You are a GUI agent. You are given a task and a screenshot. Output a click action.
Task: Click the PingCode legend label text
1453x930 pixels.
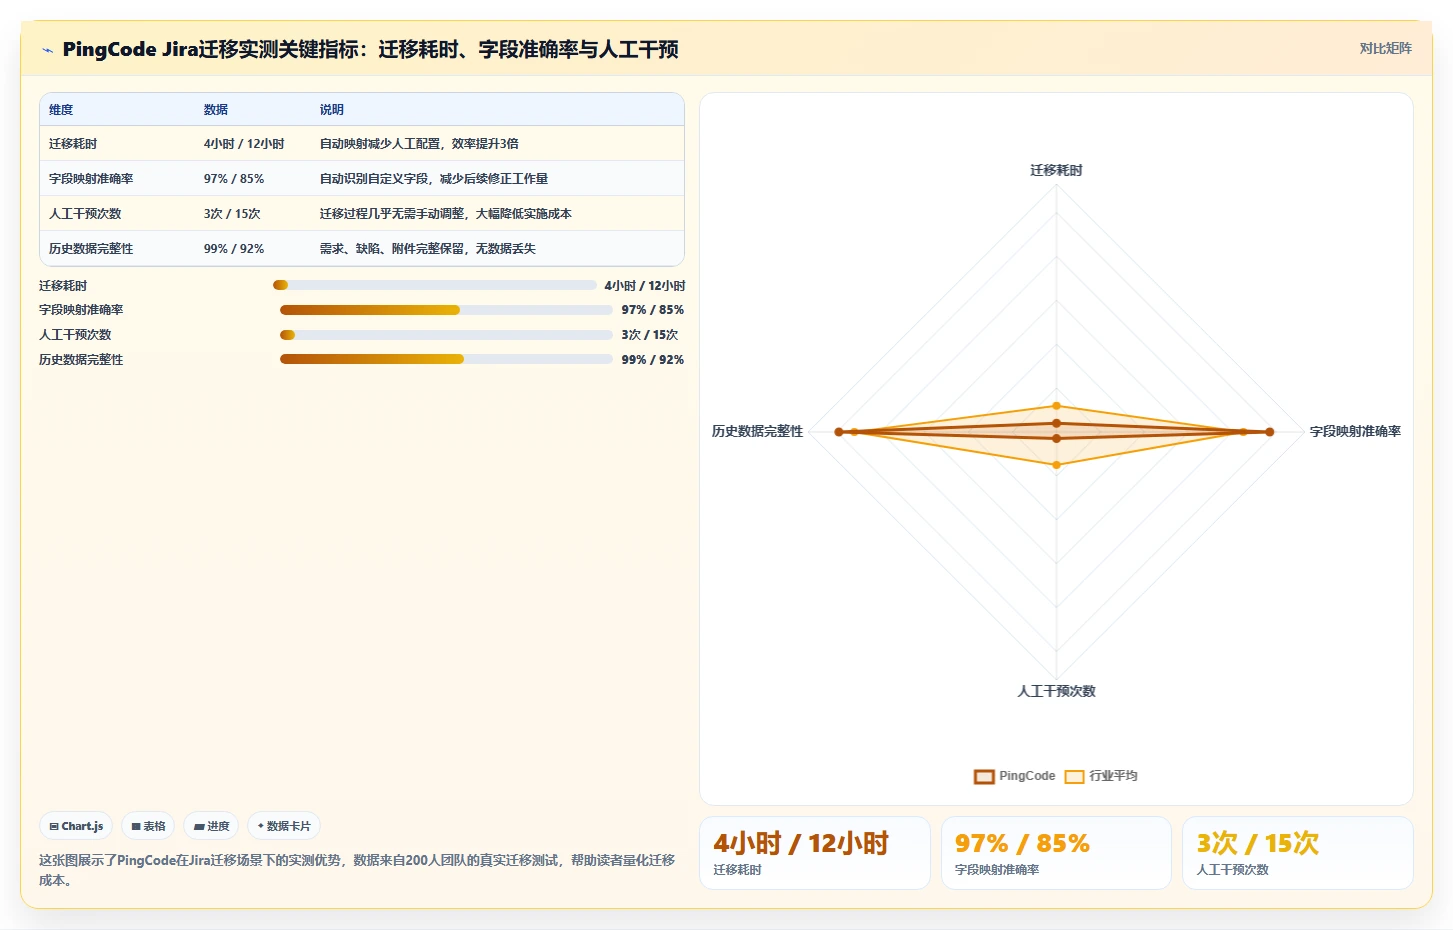tap(1027, 776)
